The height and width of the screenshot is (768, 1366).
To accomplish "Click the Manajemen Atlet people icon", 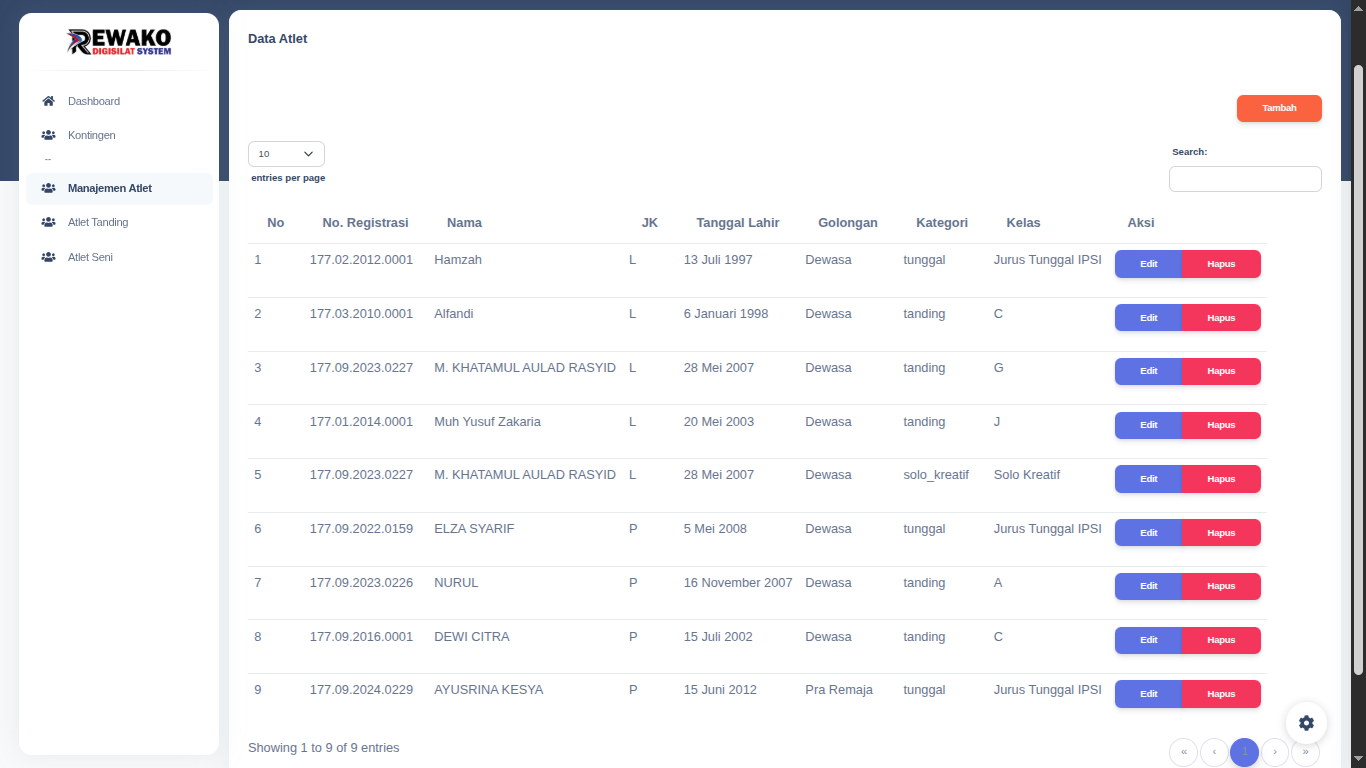I will [x=48, y=188].
